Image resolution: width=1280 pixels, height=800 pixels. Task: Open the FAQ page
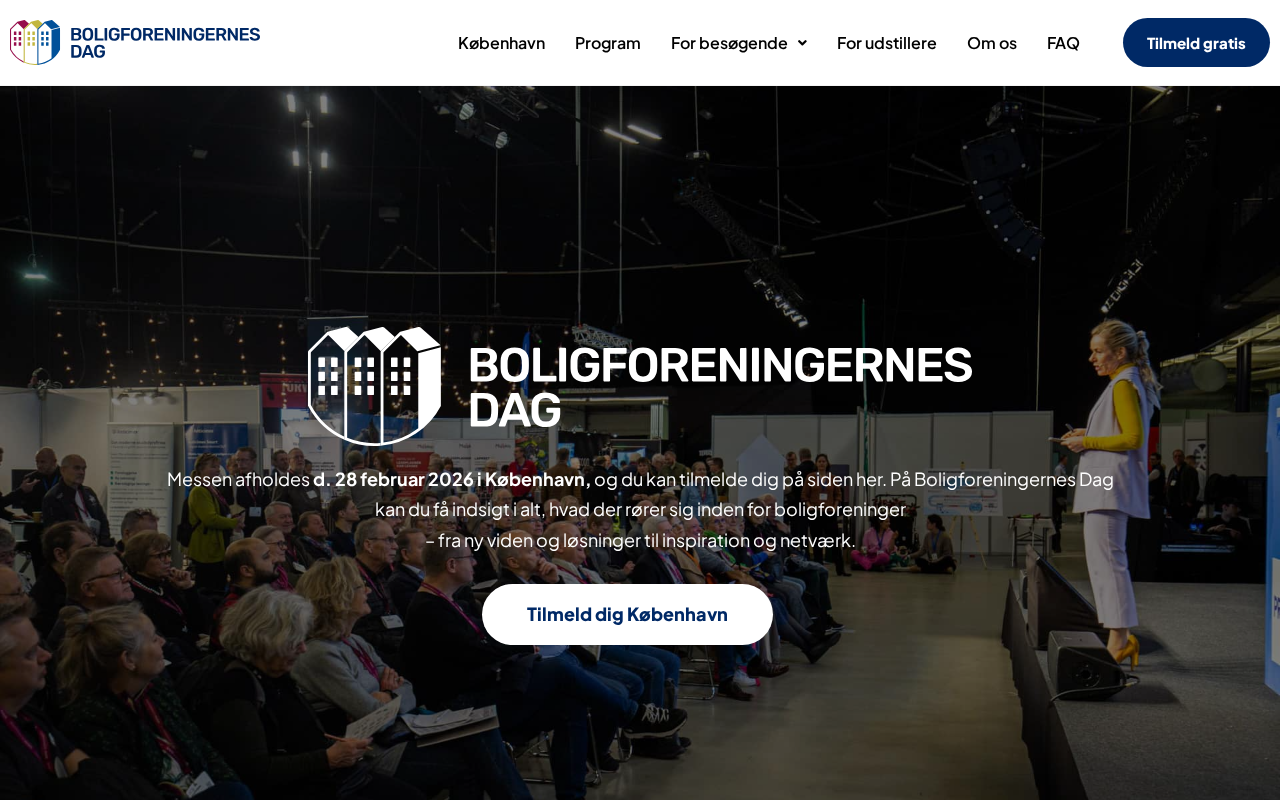click(x=1063, y=43)
